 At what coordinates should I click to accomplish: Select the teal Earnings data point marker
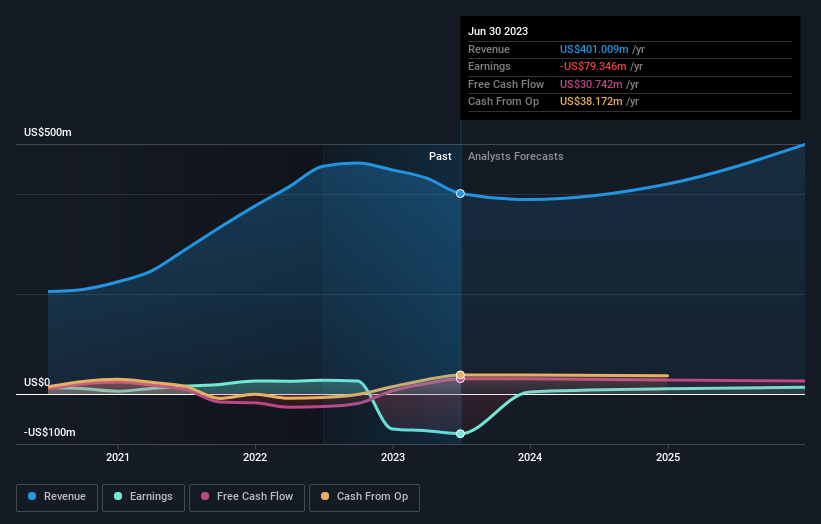[460, 433]
